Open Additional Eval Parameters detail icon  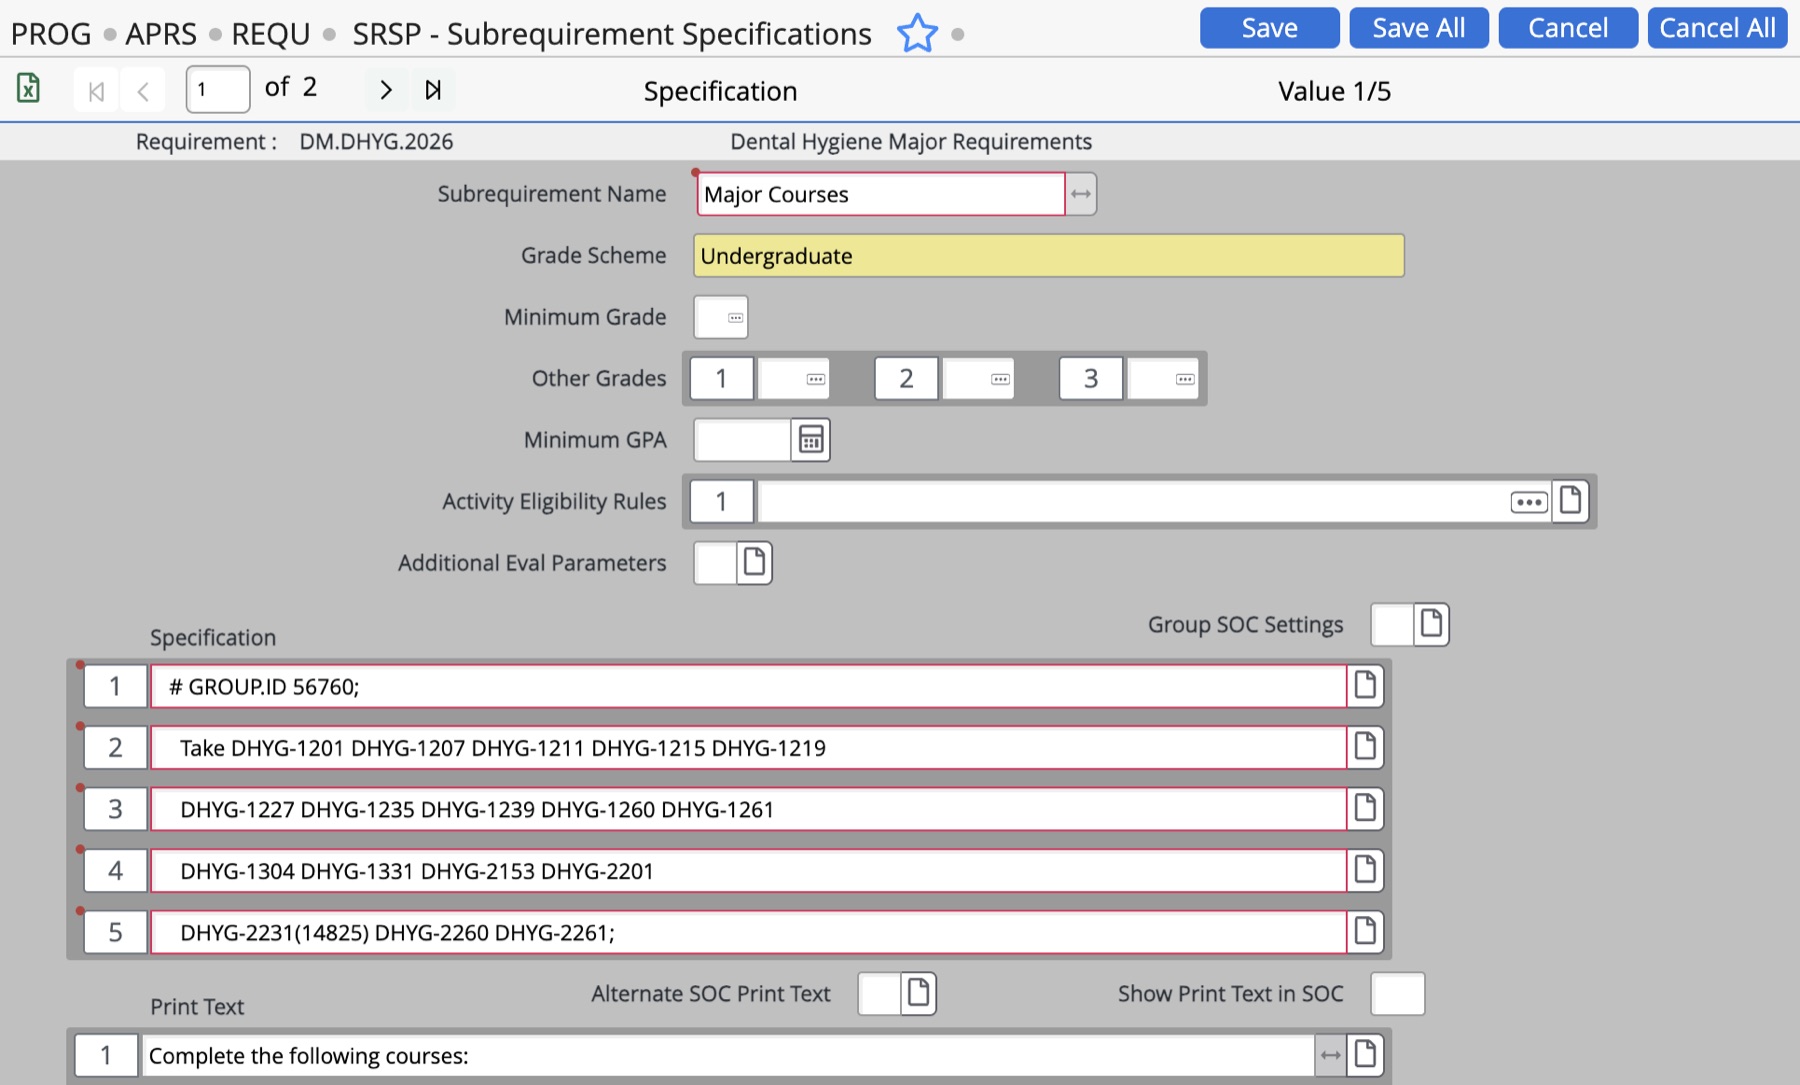click(x=754, y=563)
